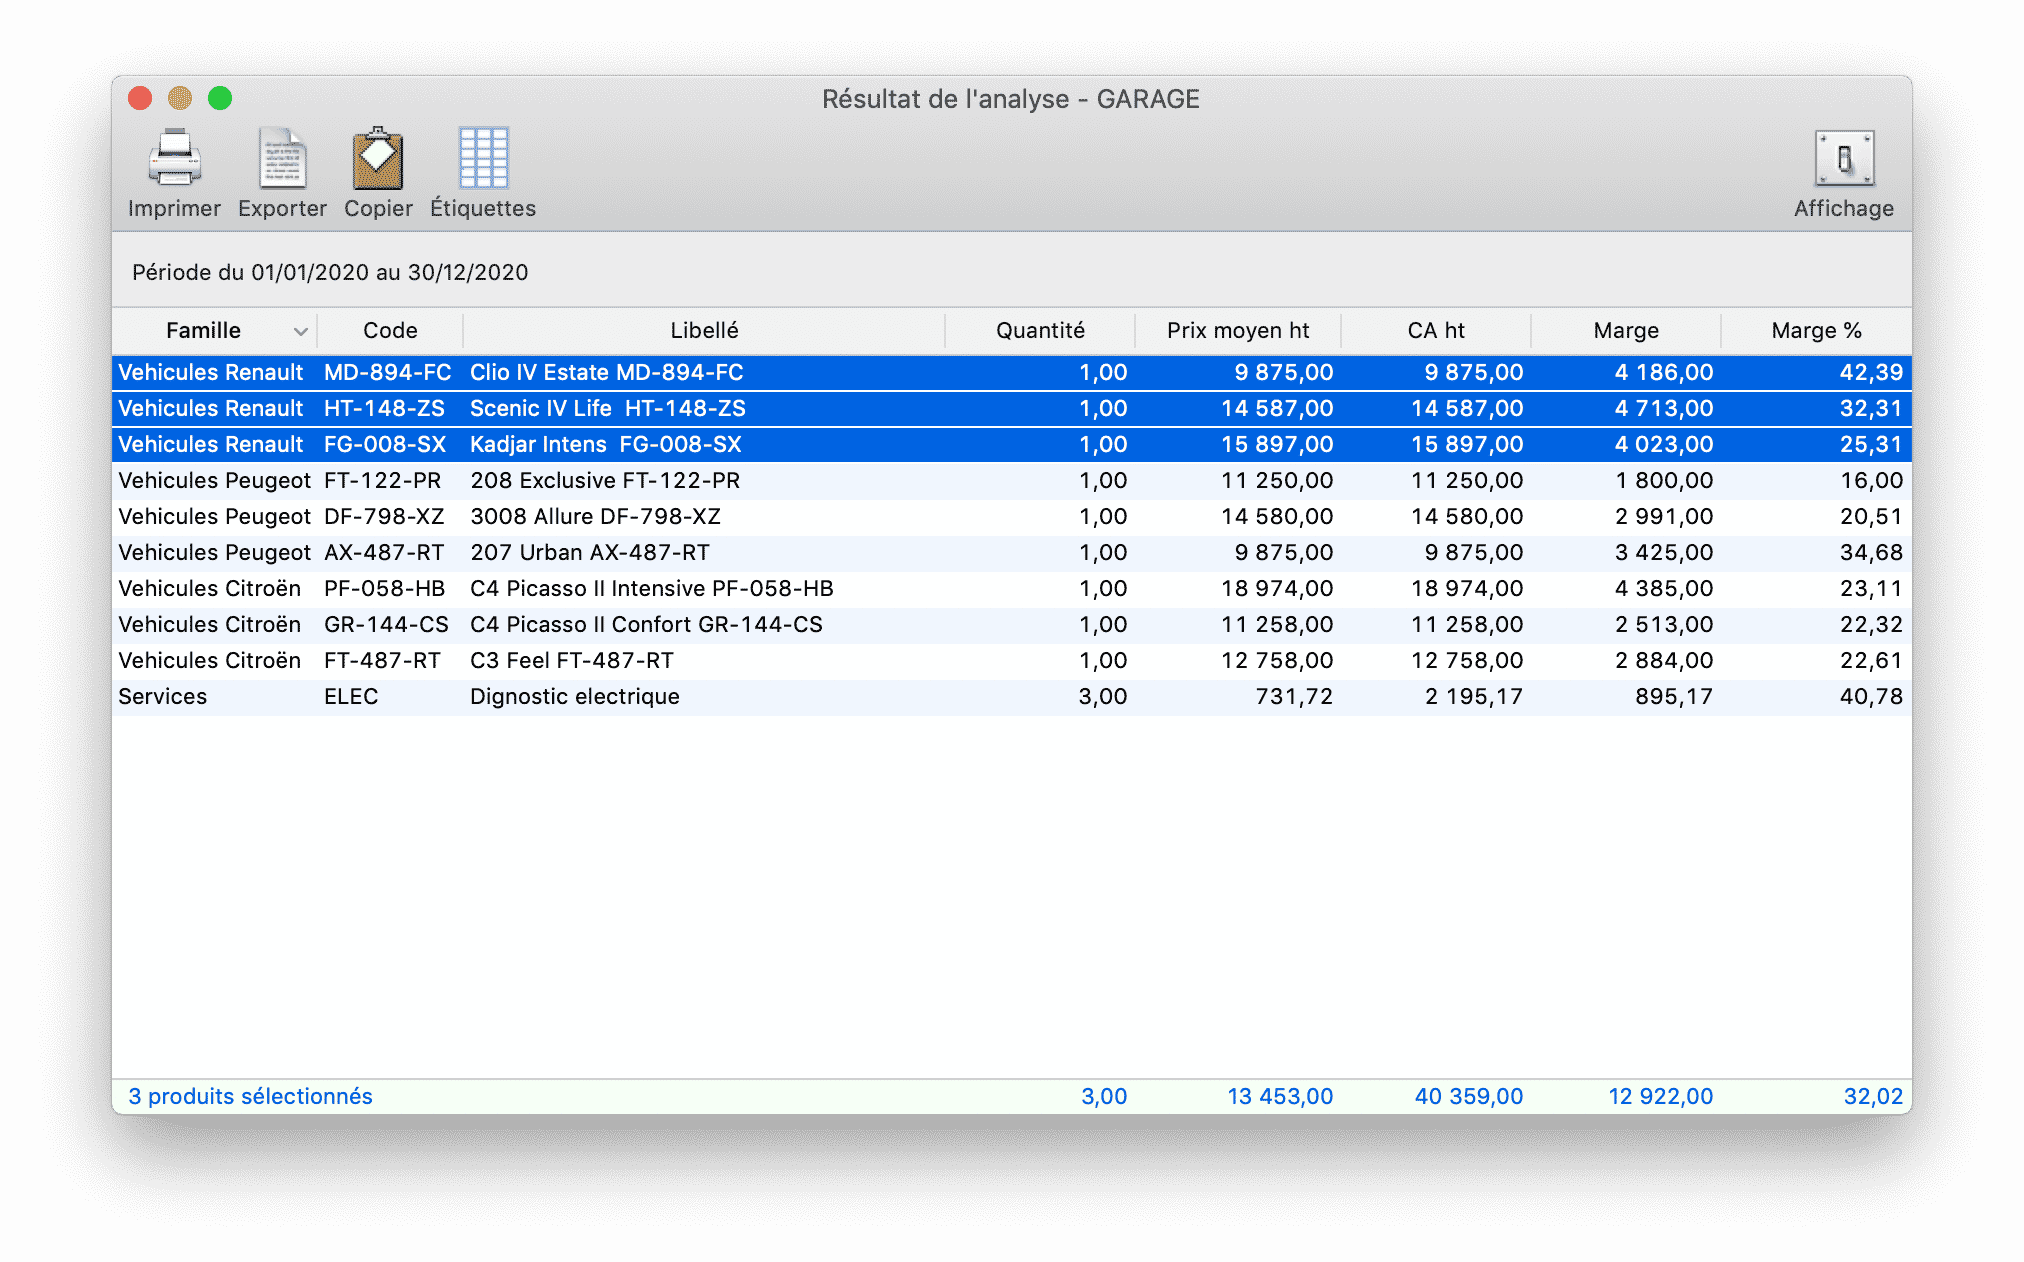
Task: Click the 3 produits sélectionnés status text
Action: [250, 1096]
